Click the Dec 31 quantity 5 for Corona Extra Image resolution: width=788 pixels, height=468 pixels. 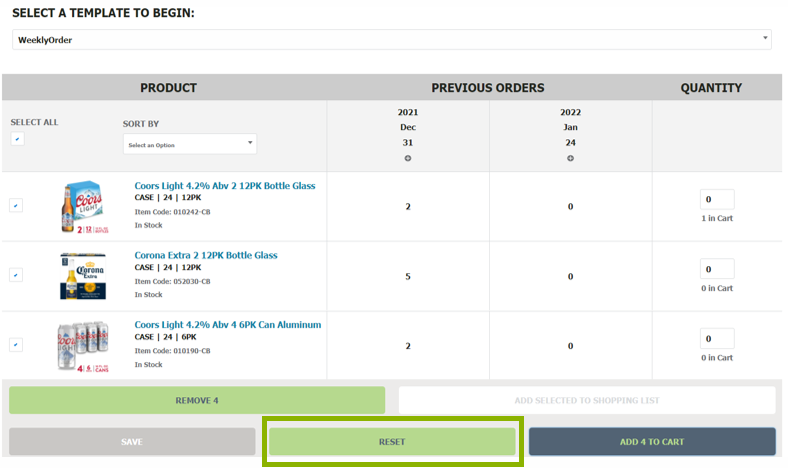(x=408, y=276)
